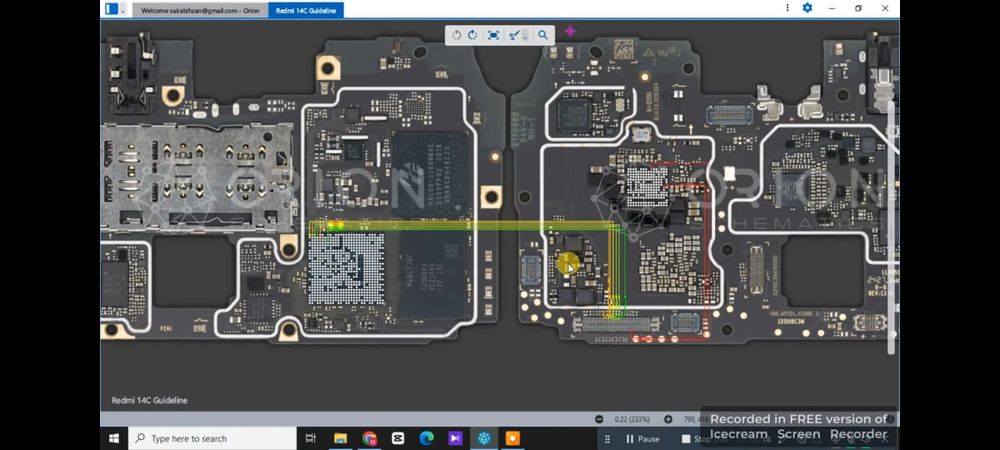This screenshot has height=450, width=1000.
Task: Grab the recorder toolbar drag handle
Action: [607, 439]
